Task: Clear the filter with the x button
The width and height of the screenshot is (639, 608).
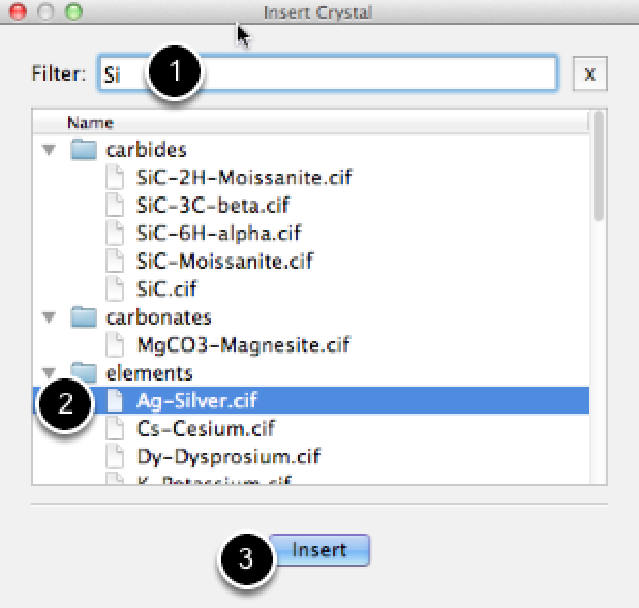Action: coord(590,74)
